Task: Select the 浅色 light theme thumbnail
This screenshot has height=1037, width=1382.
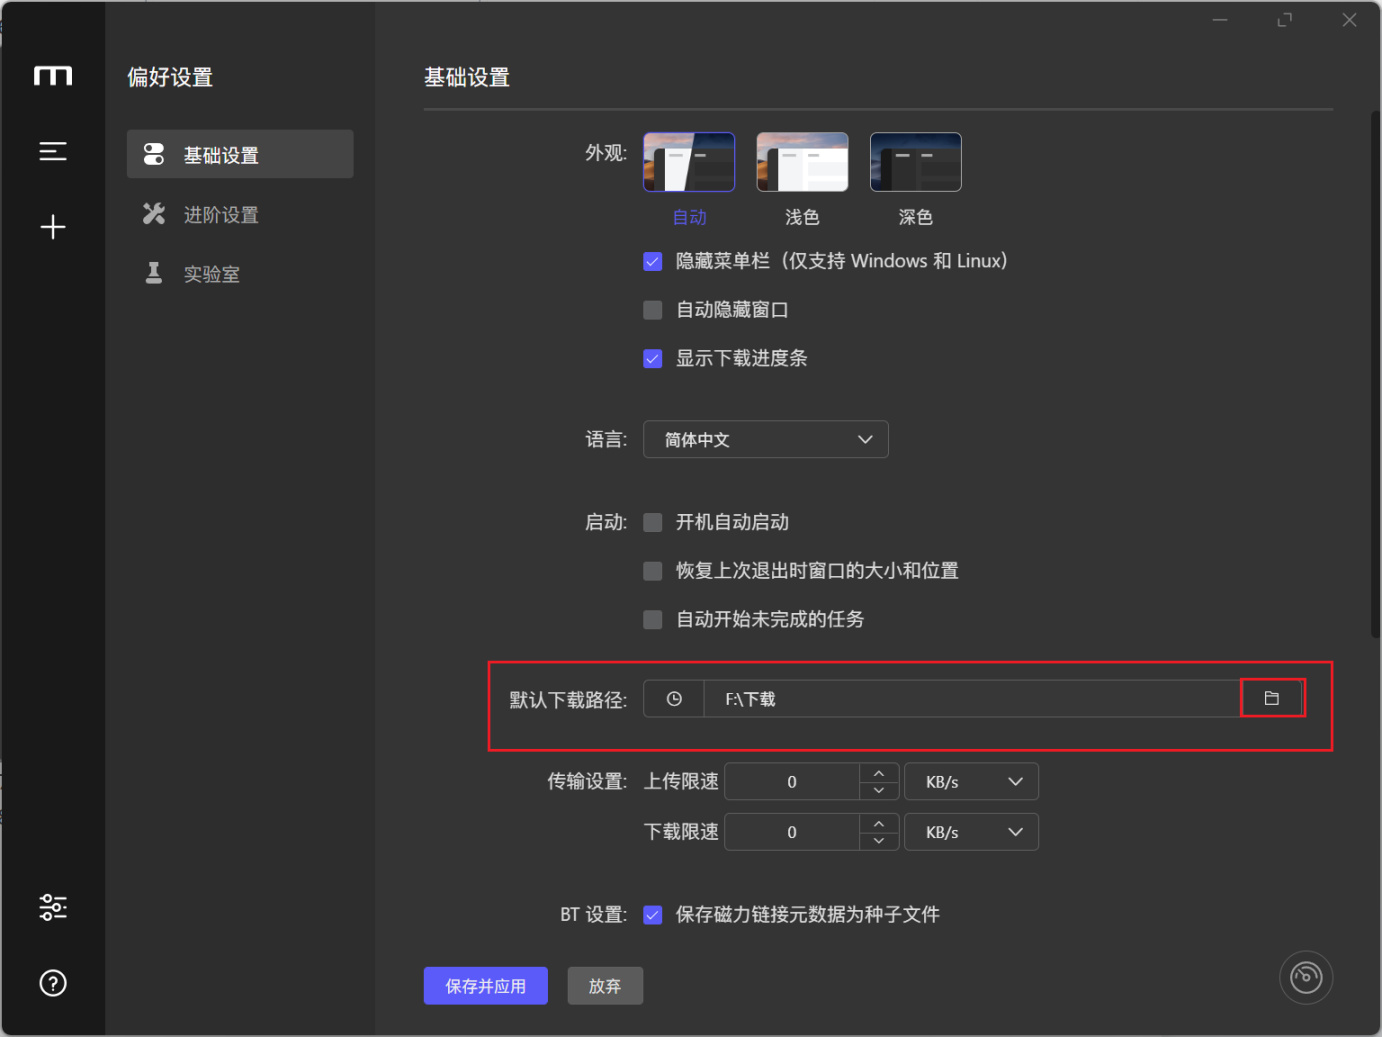Action: (x=802, y=162)
